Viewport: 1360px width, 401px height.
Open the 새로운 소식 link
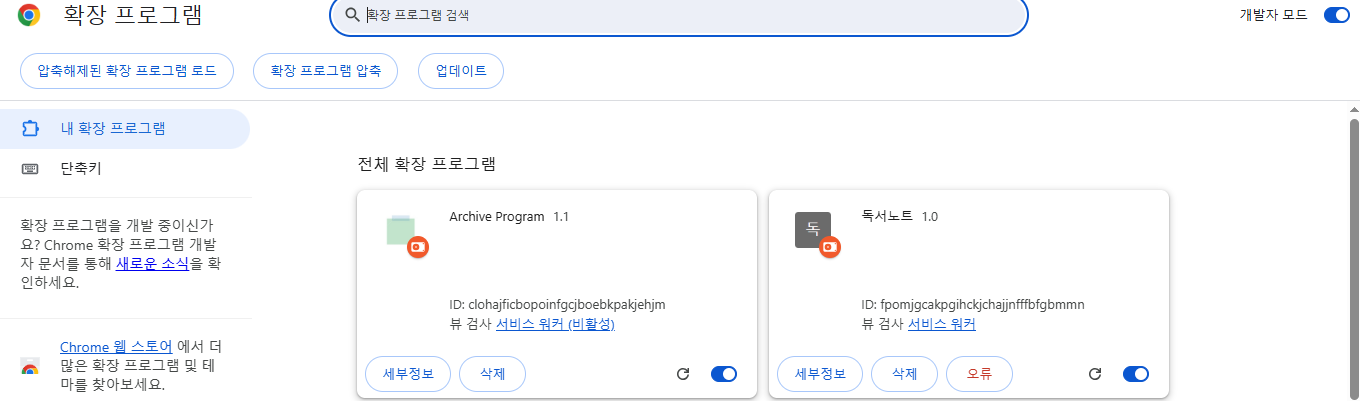tap(152, 263)
